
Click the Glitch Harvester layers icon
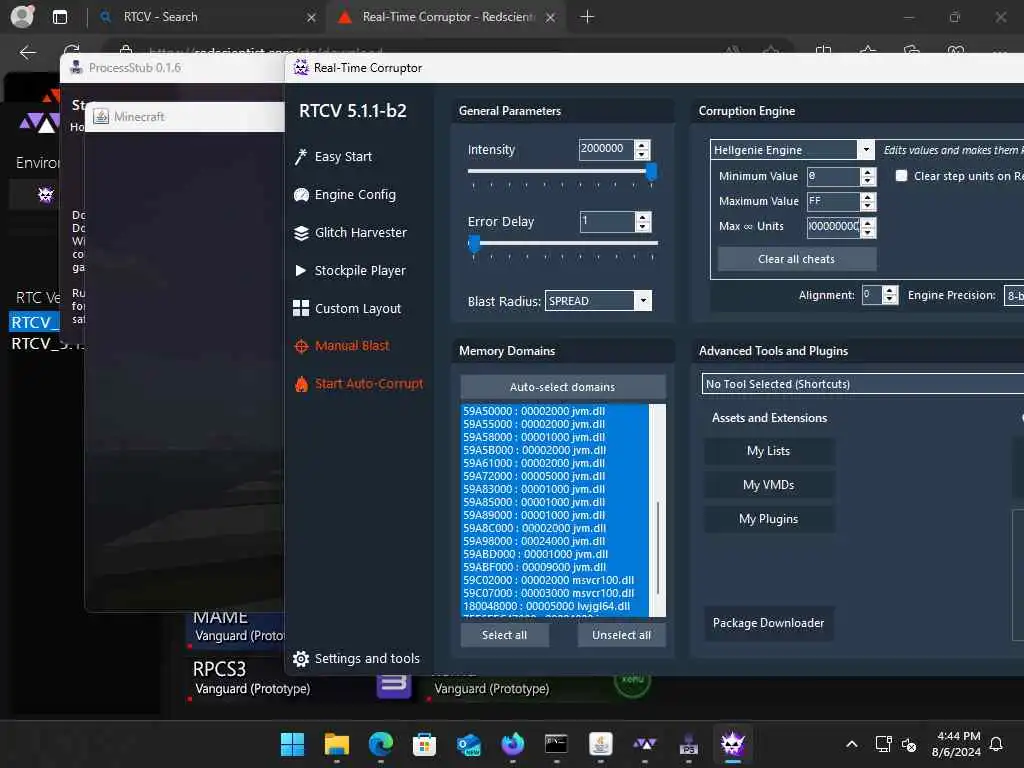click(x=301, y=232)
